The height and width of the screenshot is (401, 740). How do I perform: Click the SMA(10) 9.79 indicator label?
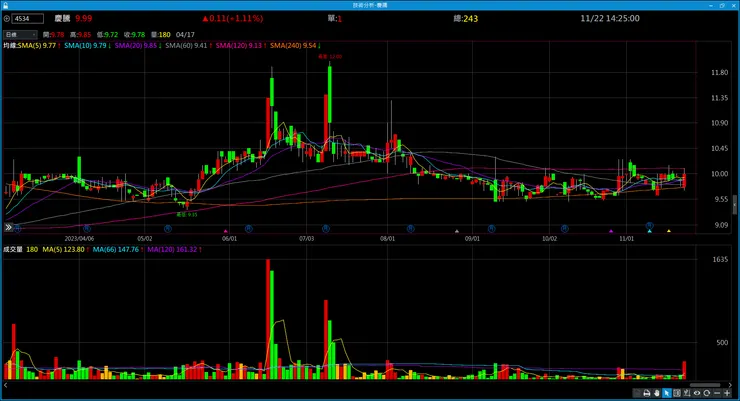coord(87,46)
